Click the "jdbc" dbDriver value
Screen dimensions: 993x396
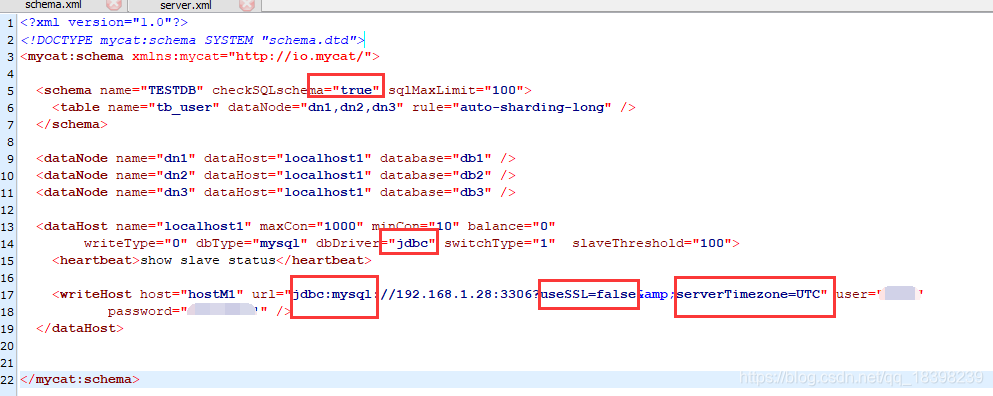coord(412,243)
